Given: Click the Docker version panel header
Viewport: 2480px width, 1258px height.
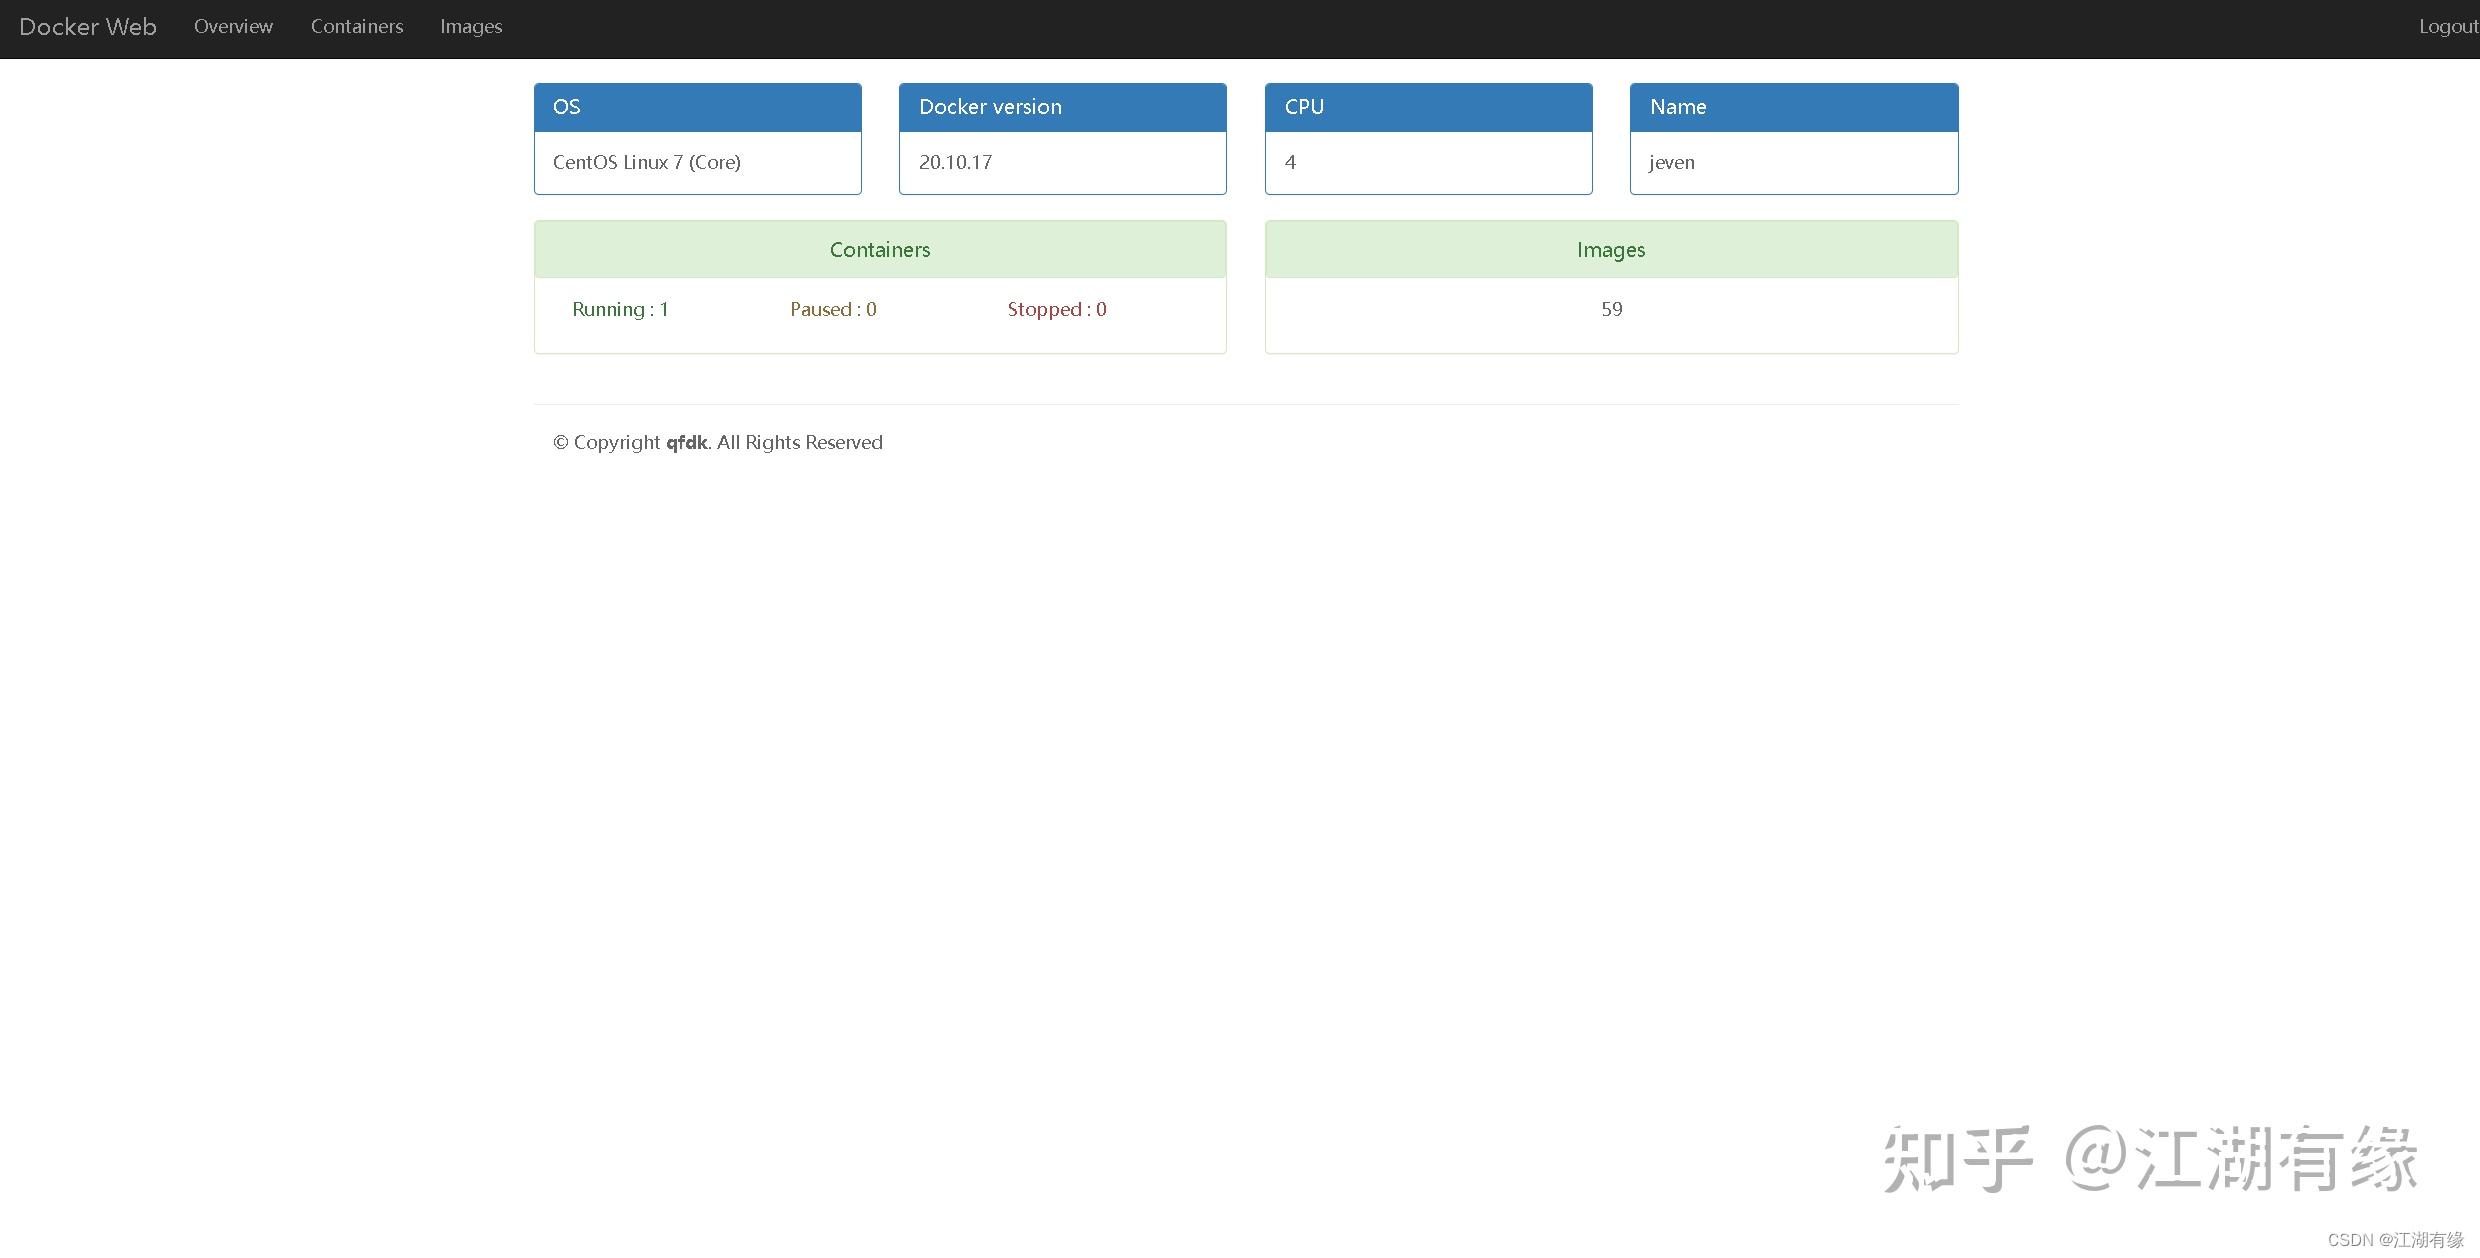Looking at the screenshot, I should point(1061,107).
